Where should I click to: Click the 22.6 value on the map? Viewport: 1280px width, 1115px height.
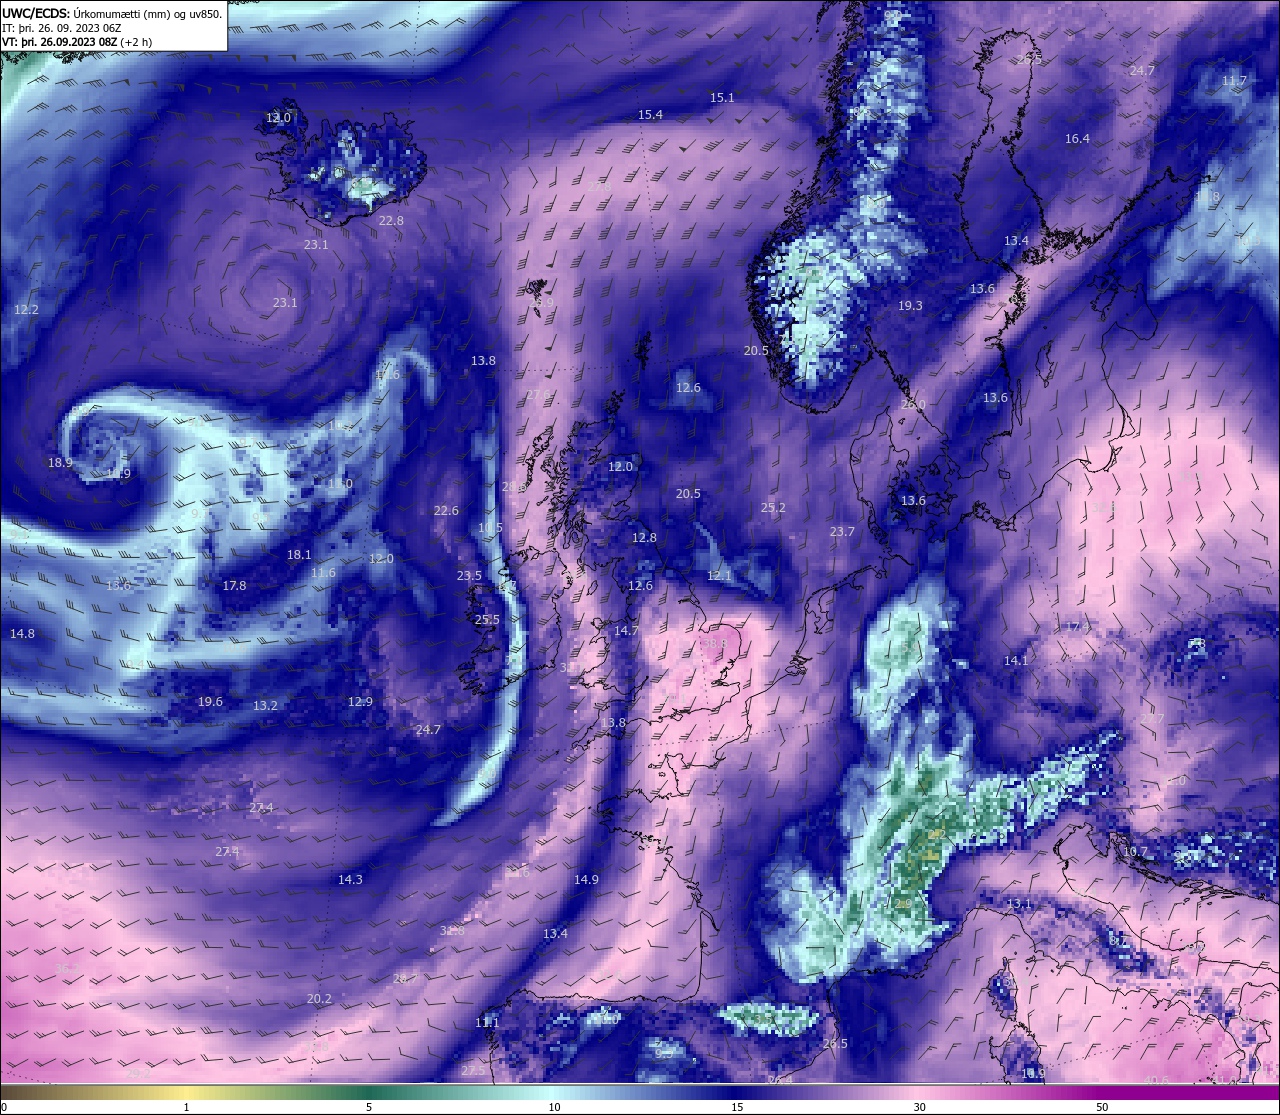[x=446, y=511]
